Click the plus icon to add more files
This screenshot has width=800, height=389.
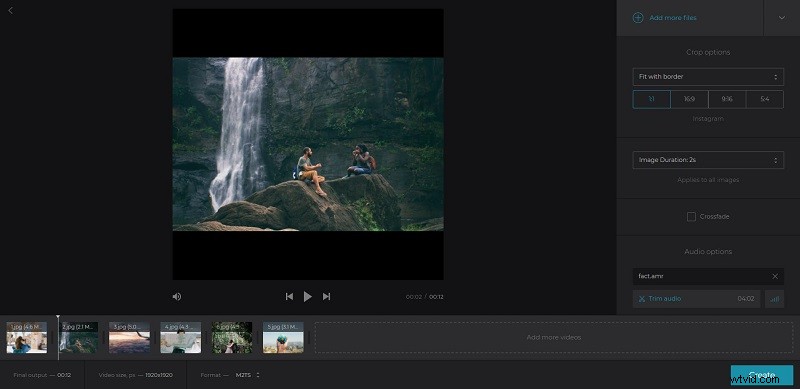tap(638, 18)
